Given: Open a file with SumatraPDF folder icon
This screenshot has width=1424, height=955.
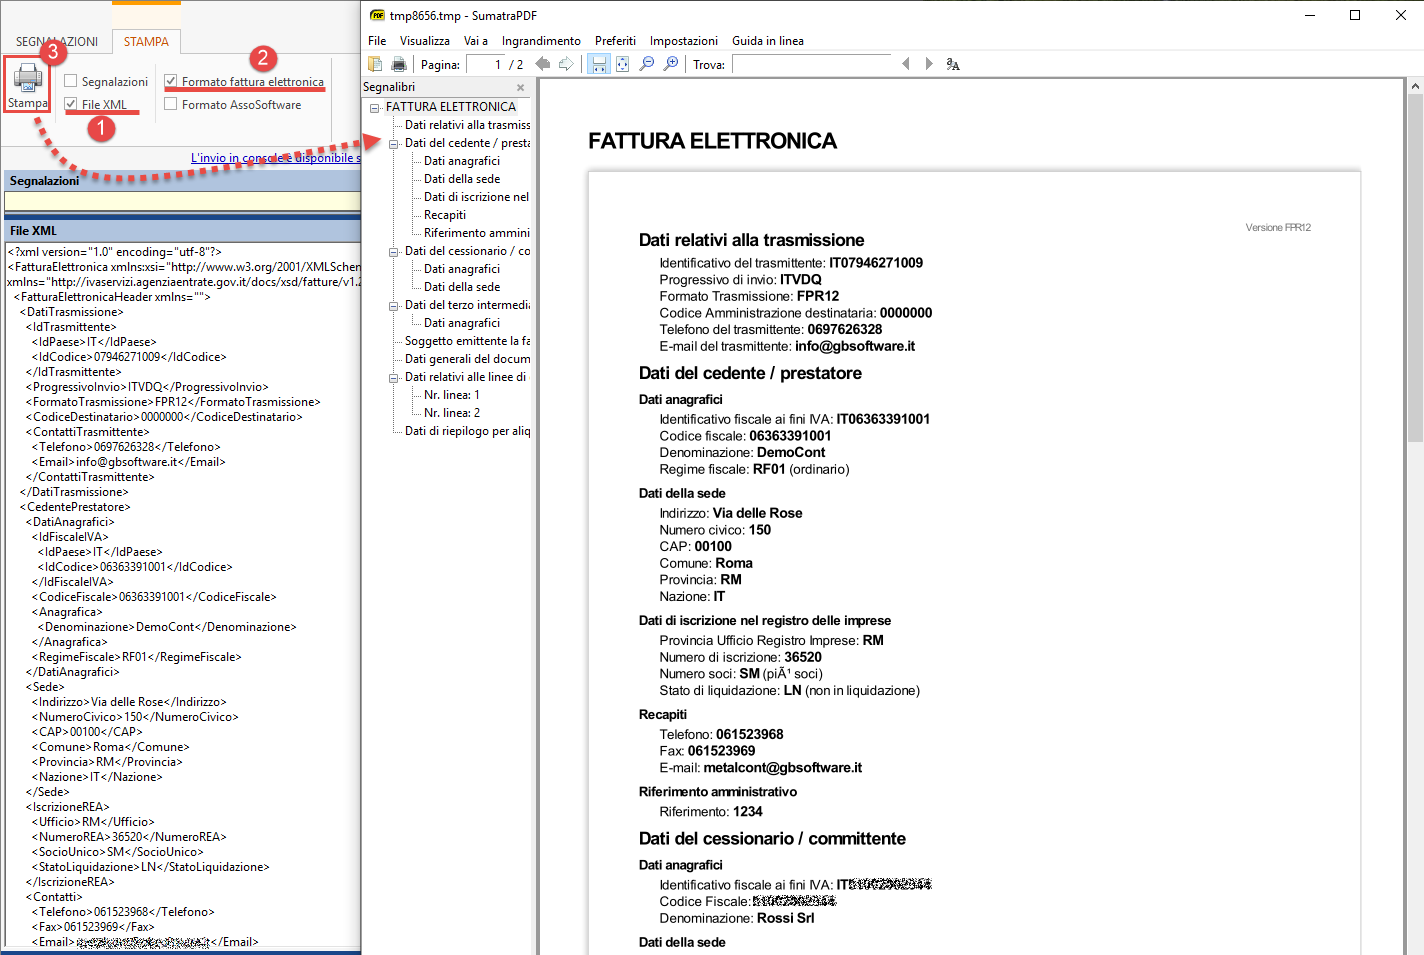Looking at the screenshot, I should point(376,64).
